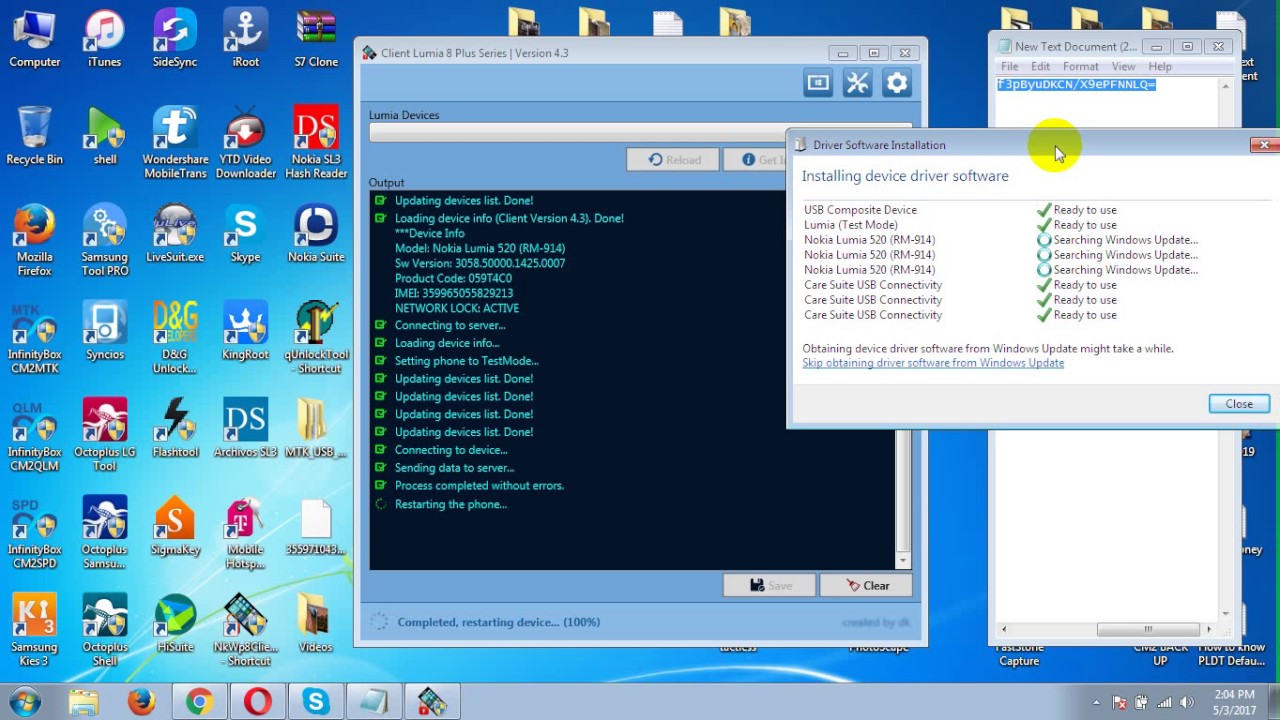Open S7 Clone archive icon
1280x720 pixels.
[x=316, y=38]
